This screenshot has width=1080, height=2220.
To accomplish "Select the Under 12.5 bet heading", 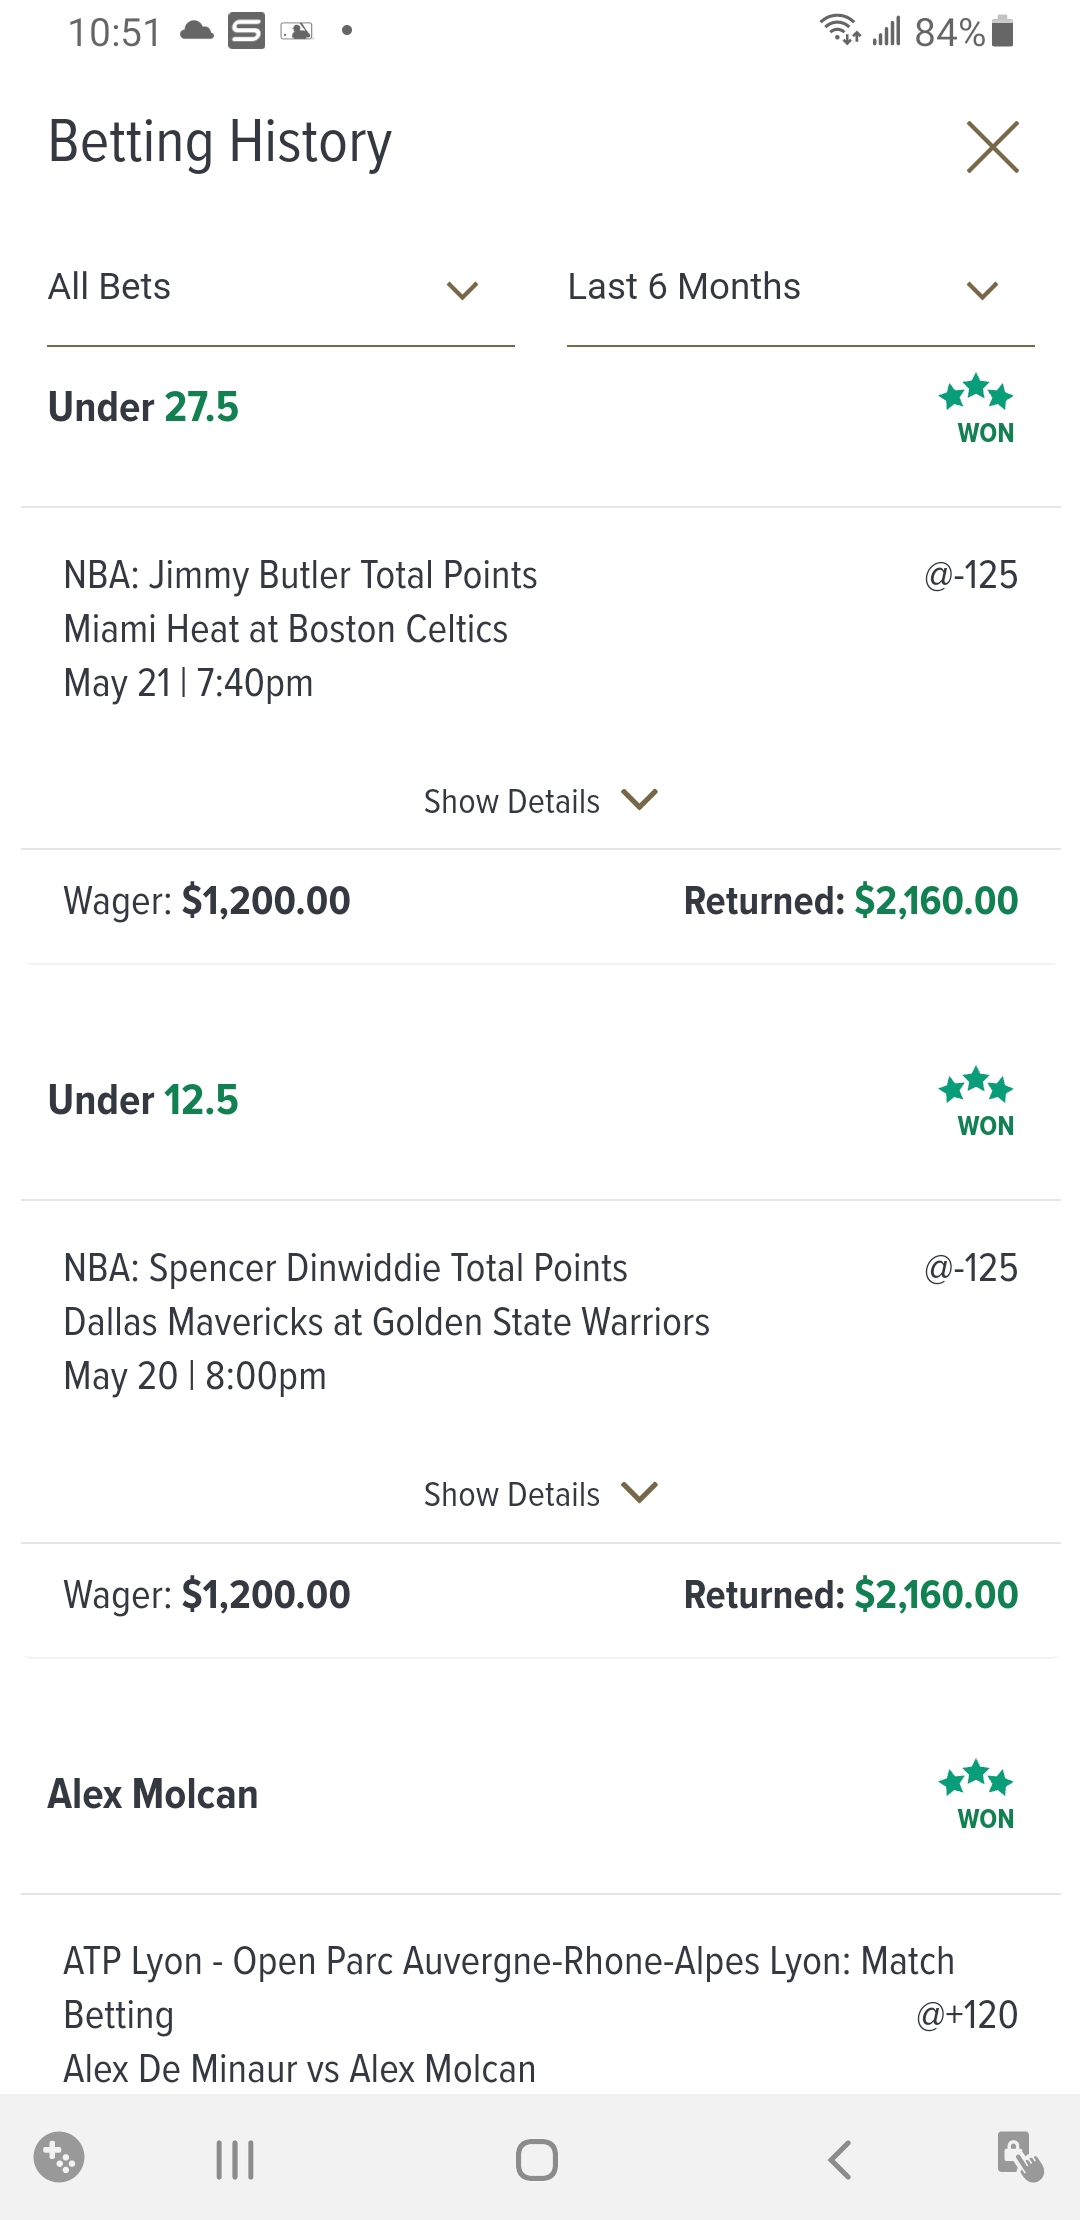I will pyautogui.click(x=144, y=1101).
